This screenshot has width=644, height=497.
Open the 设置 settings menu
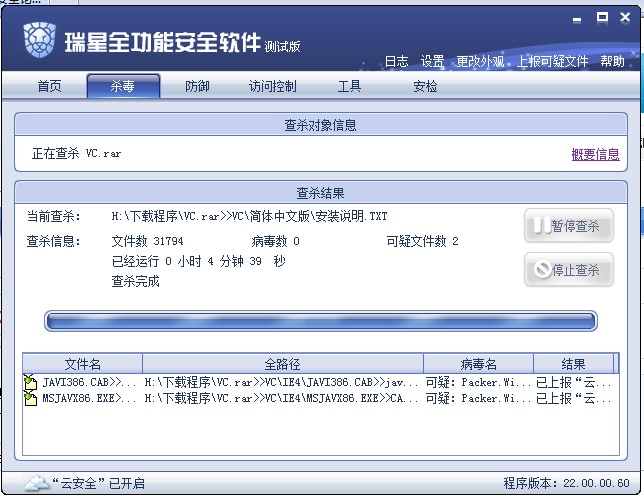[432, 61]
